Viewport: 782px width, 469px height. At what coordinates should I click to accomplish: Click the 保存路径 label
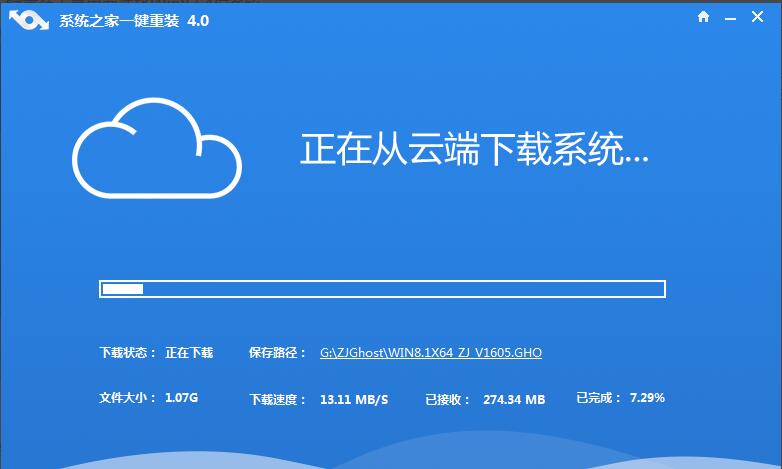277,353
